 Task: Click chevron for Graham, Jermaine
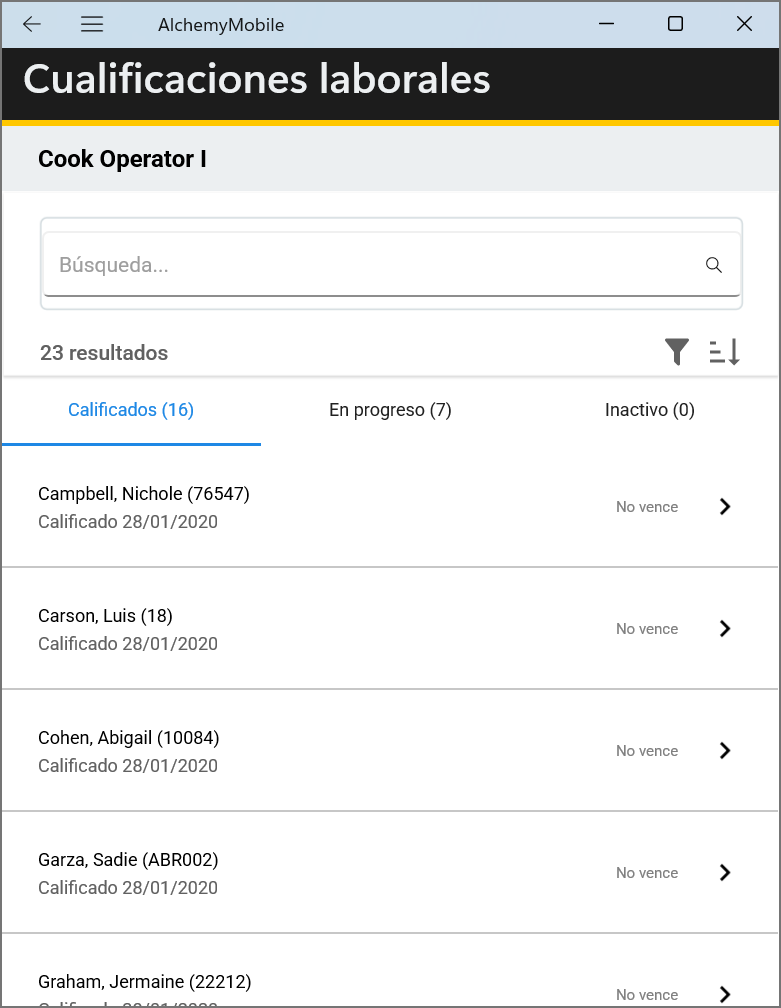(725, 994)
